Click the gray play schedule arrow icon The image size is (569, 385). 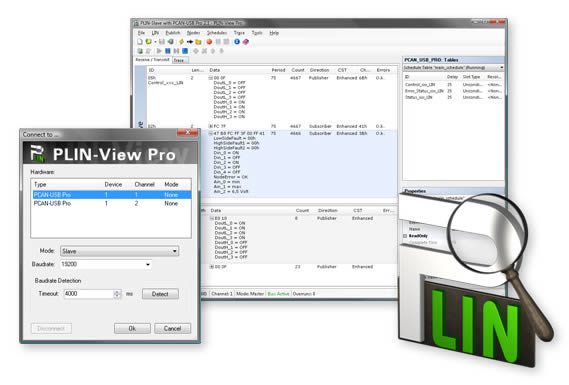click(x=159, y=51)
